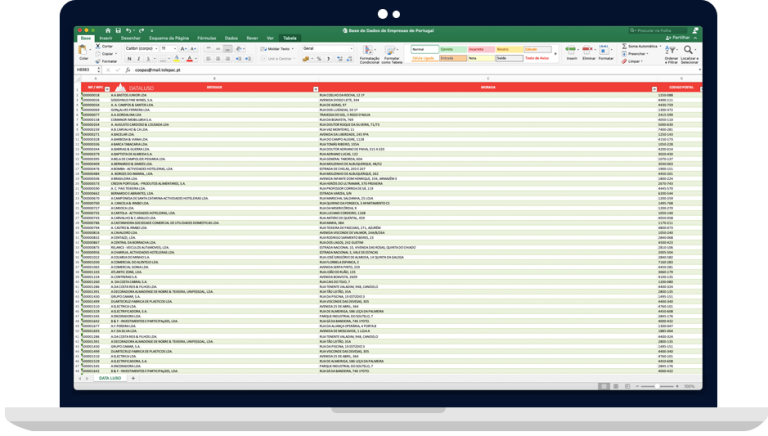Image resolution: width=768 pixels, height=436 pixels.
Task: Expand the cell styles gallery arrow
Action: coord(555,53)
